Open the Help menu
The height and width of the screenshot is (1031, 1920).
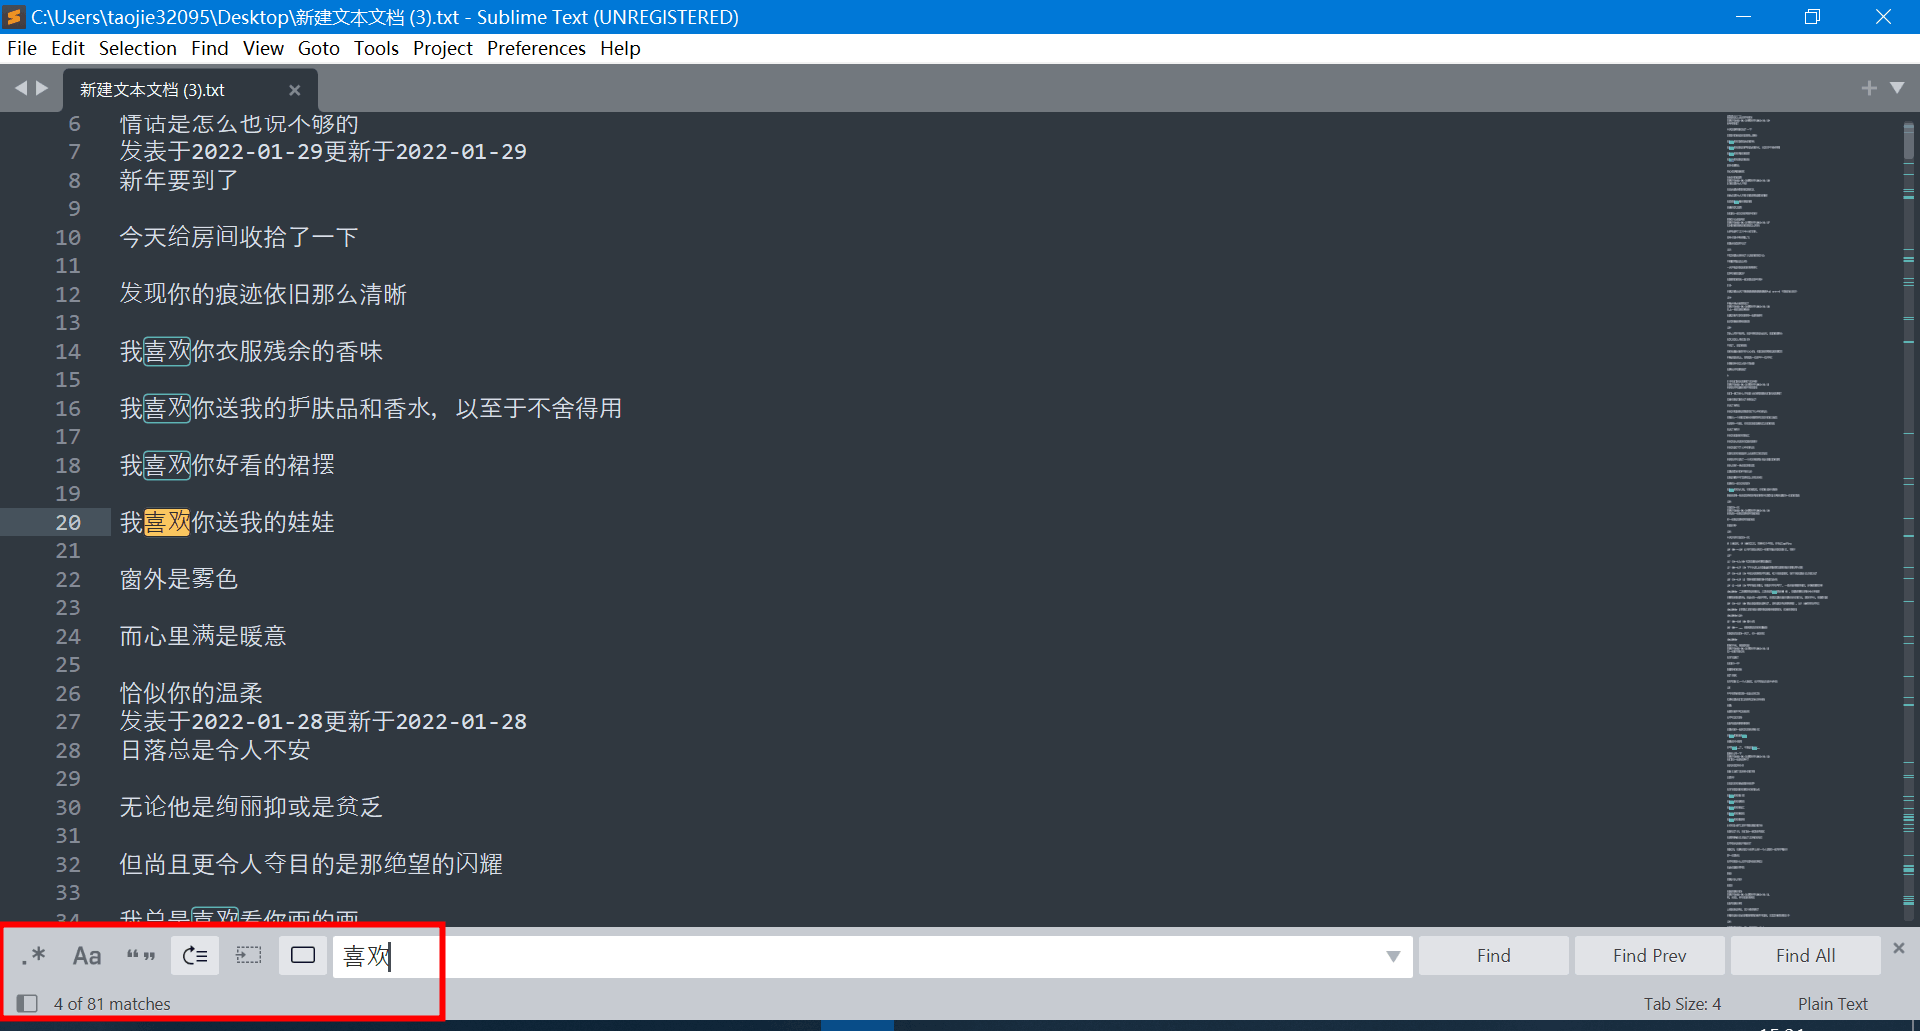(x=620, y=48)
